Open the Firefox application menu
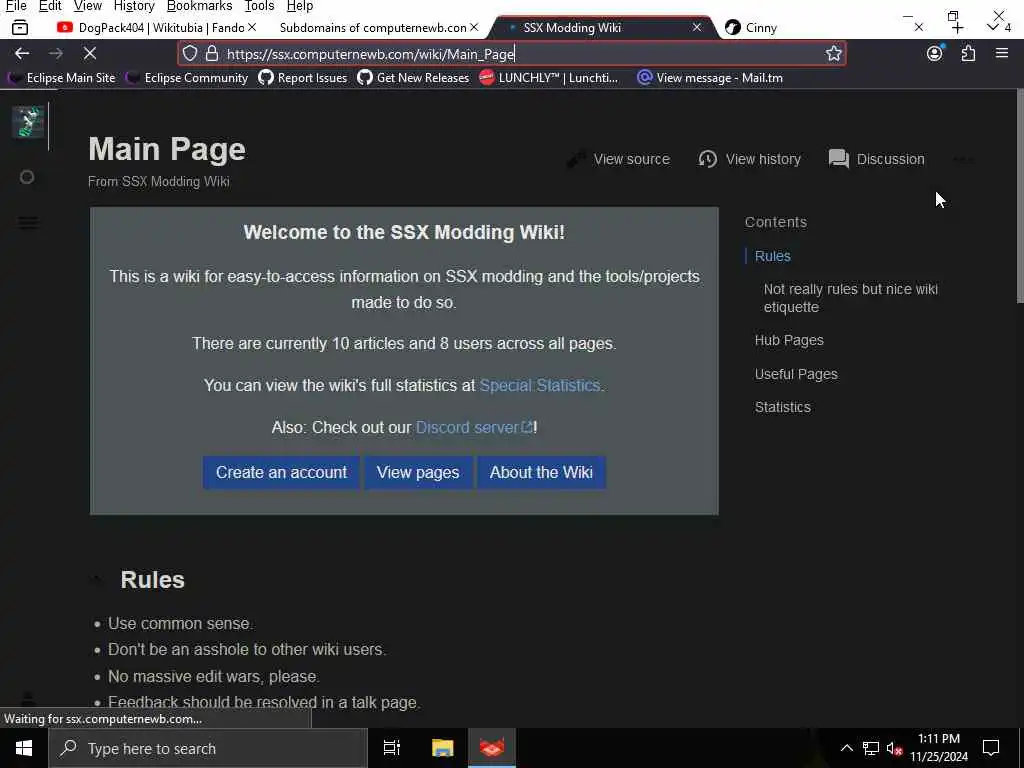Viewport: 1024px width, 768px height. 1002,53
